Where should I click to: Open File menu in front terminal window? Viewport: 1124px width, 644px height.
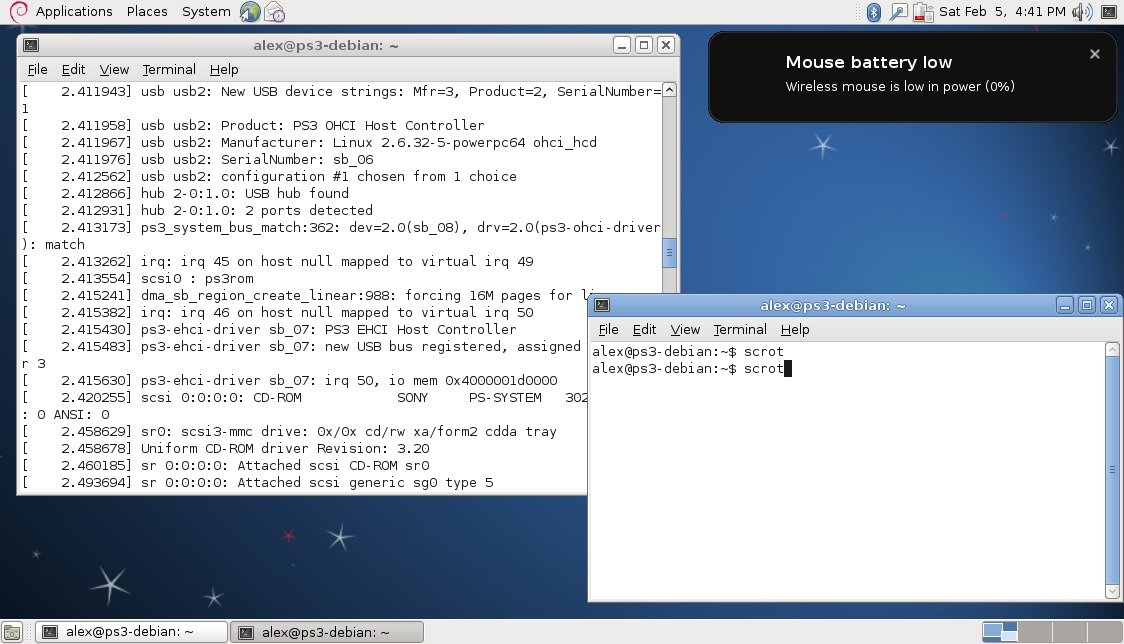coord(608,329)
